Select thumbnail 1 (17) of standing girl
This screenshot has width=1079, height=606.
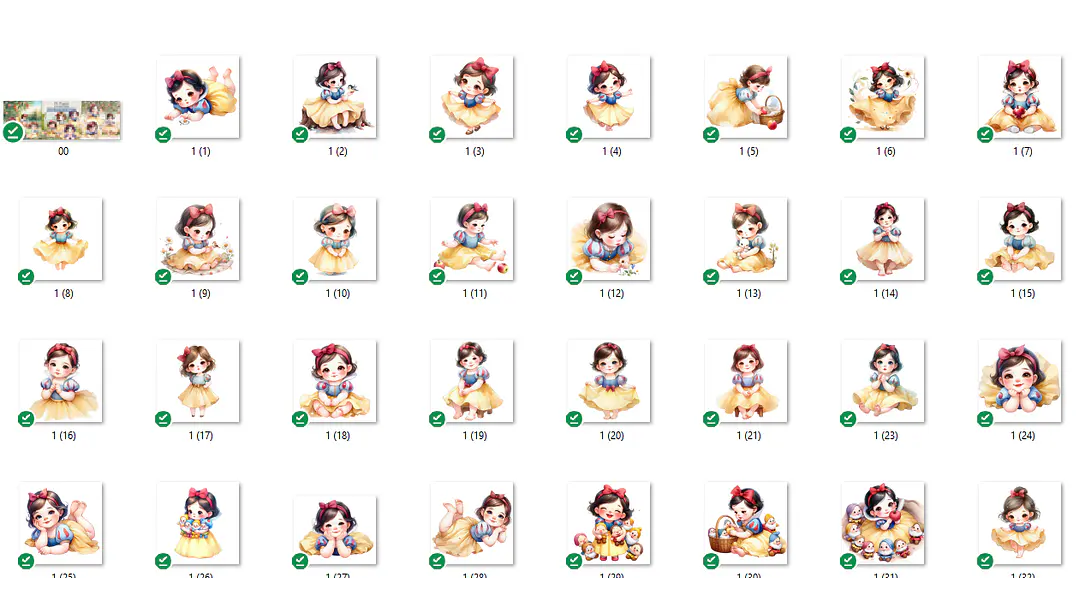click(198, 381)
